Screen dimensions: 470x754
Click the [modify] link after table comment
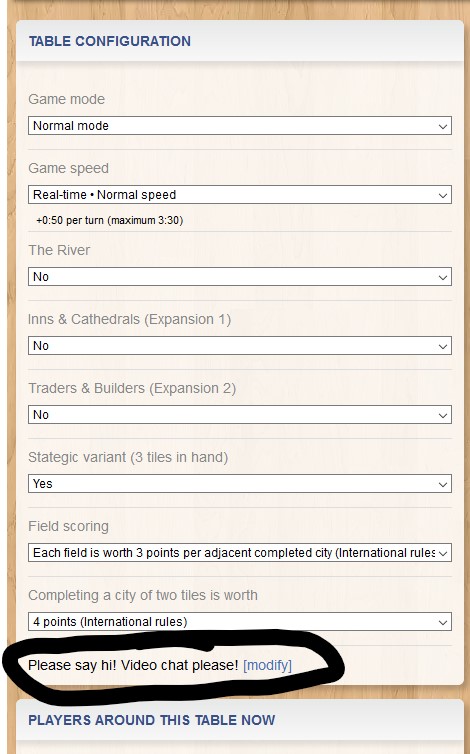point(267,666)
